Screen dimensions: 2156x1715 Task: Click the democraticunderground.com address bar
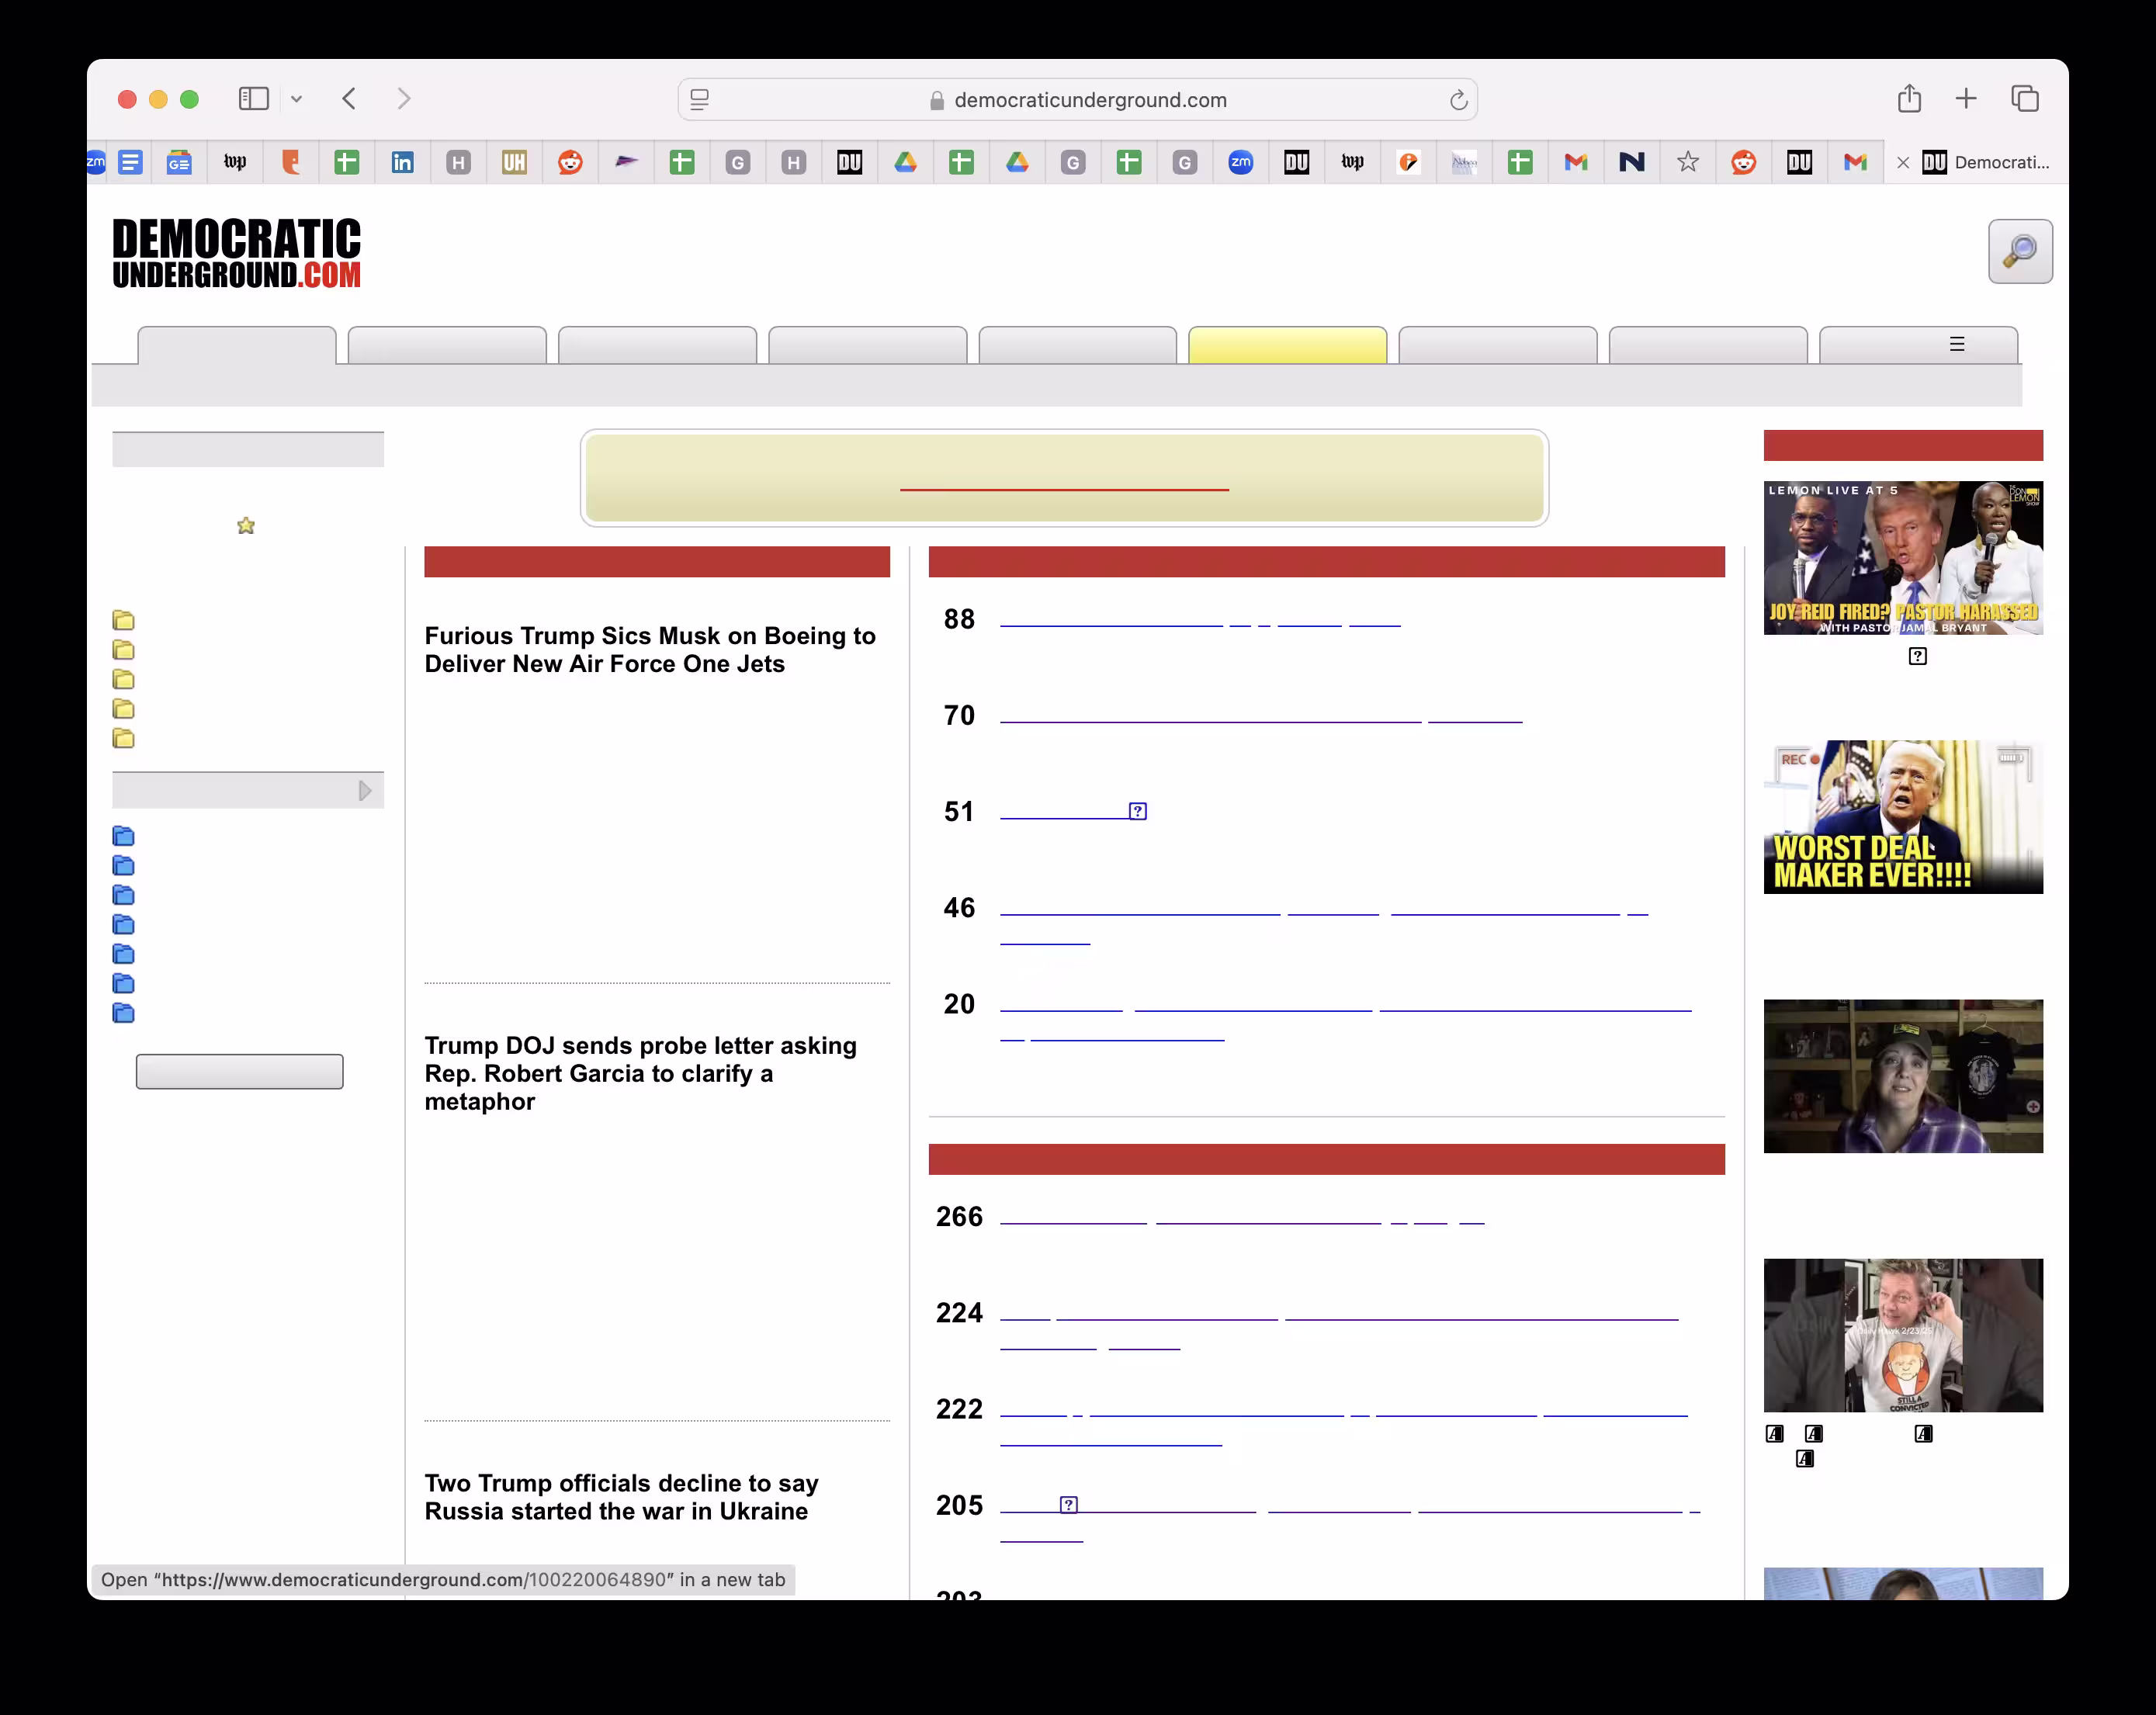1089,100
